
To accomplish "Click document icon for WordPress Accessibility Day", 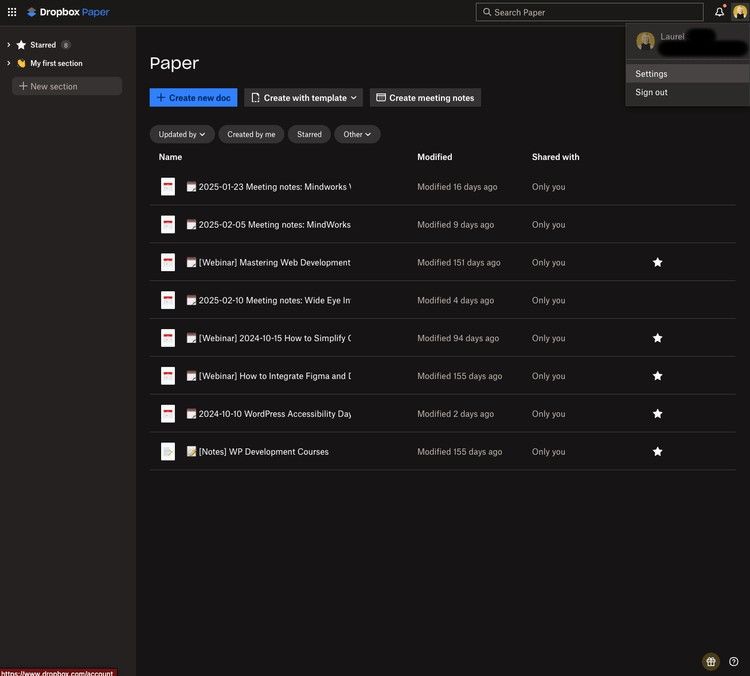I will (168, 414).
